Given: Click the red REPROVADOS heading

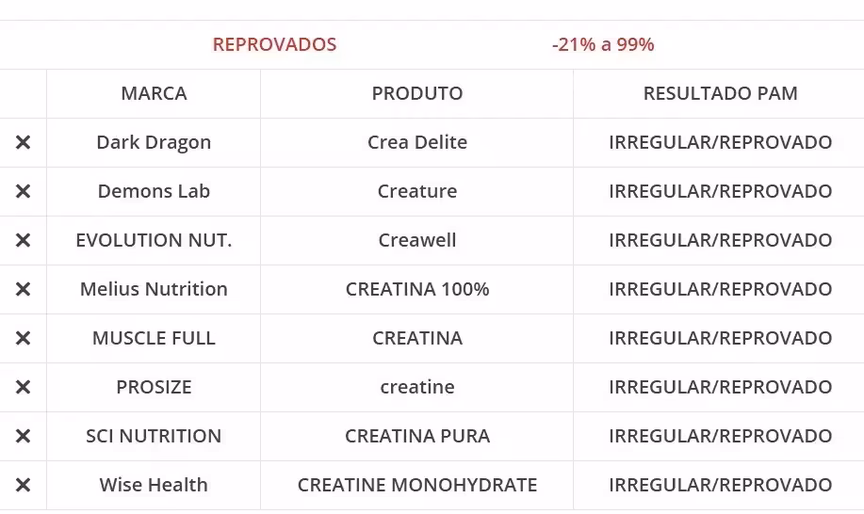Looking at the screenshot, I should [275, 45].
